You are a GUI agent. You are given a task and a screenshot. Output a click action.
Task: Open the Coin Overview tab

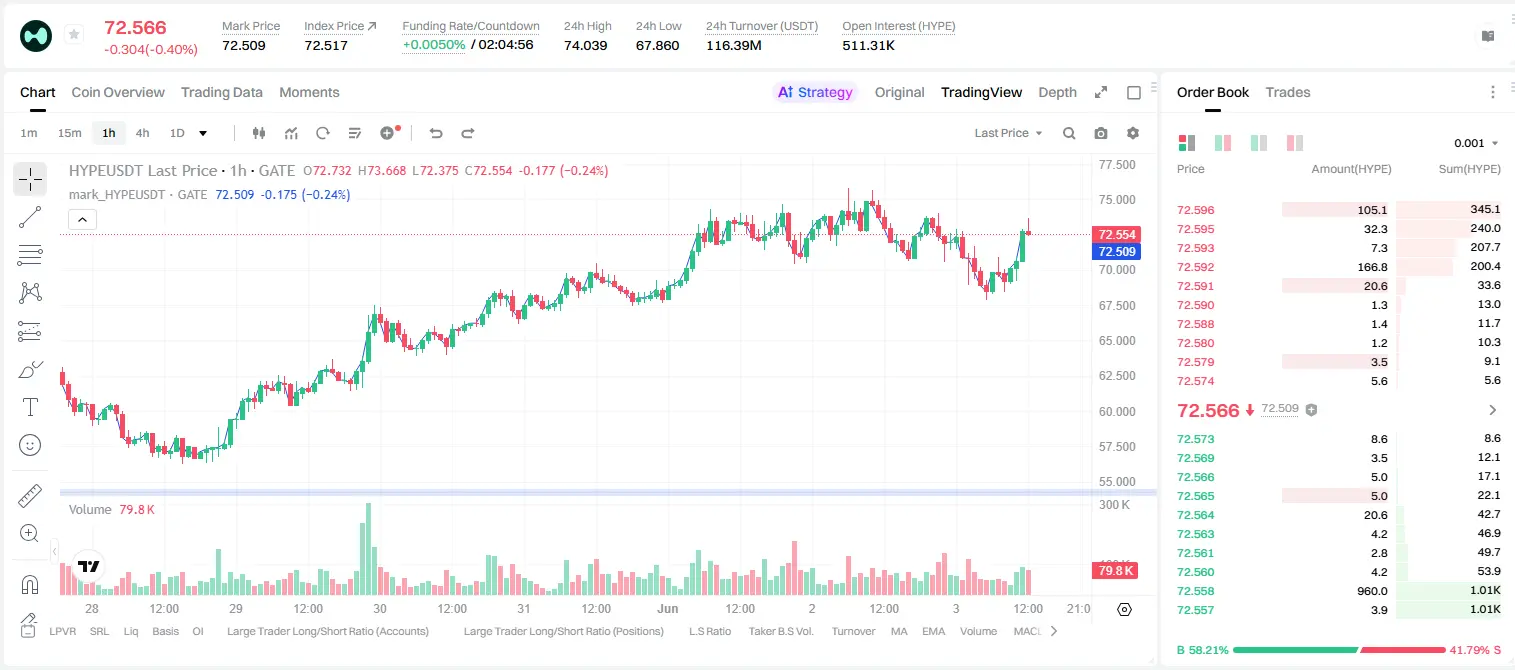pos(118,92)
